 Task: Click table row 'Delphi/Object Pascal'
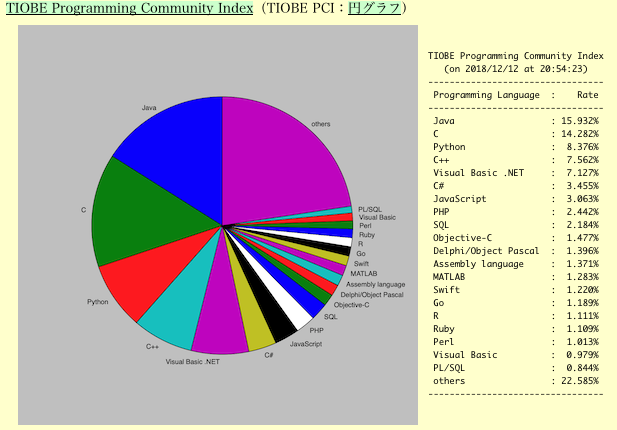(x=515, y=251)
